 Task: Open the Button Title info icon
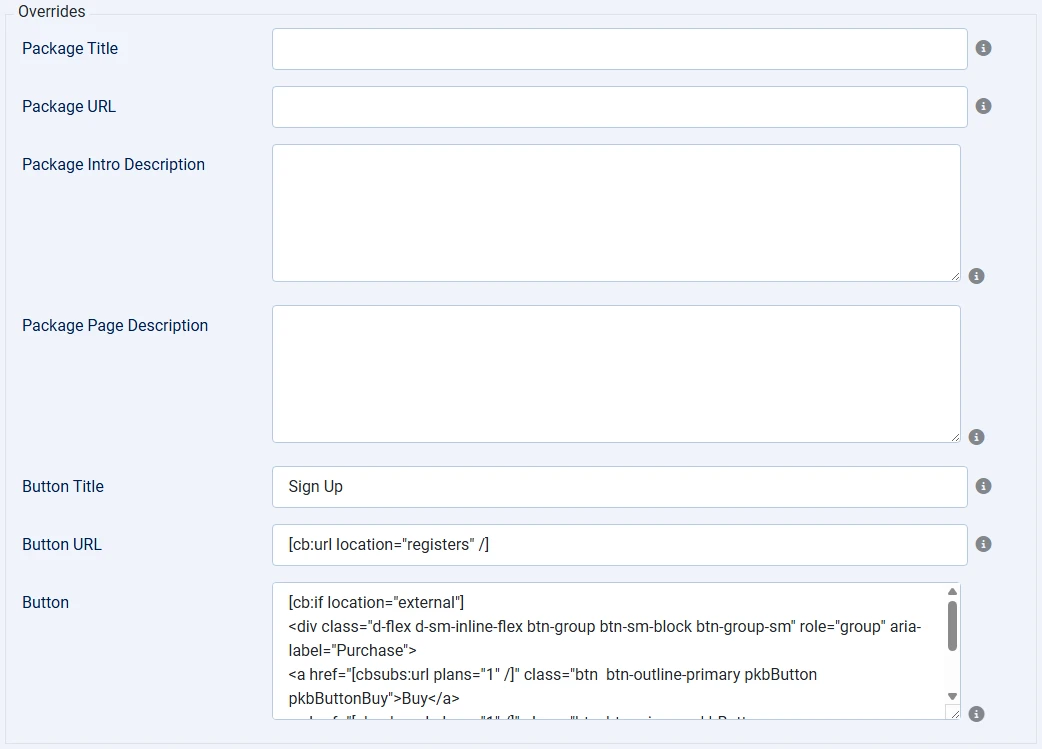pos(982,486)
